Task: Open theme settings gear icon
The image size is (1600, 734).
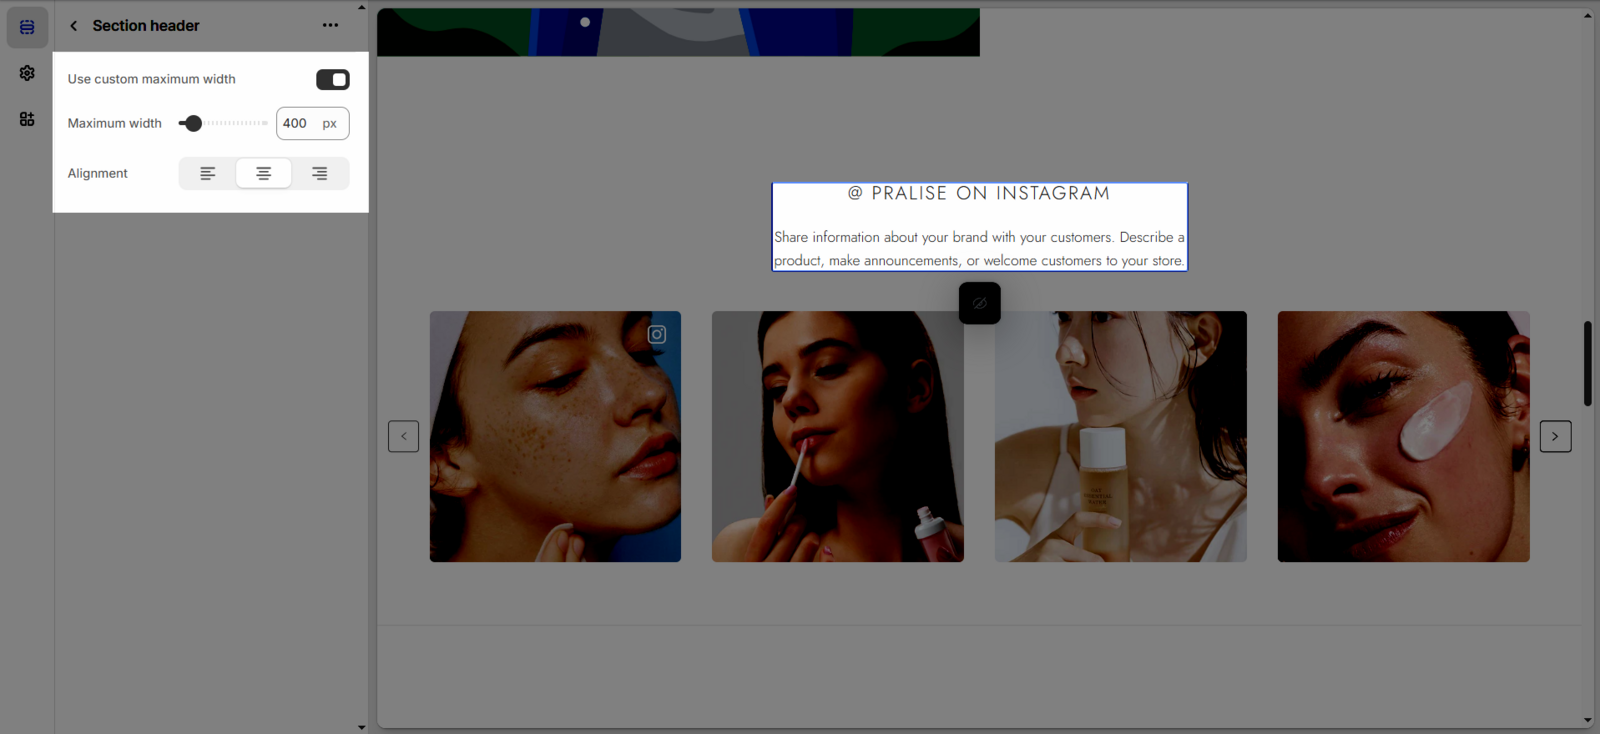Action: click(27, 73)
